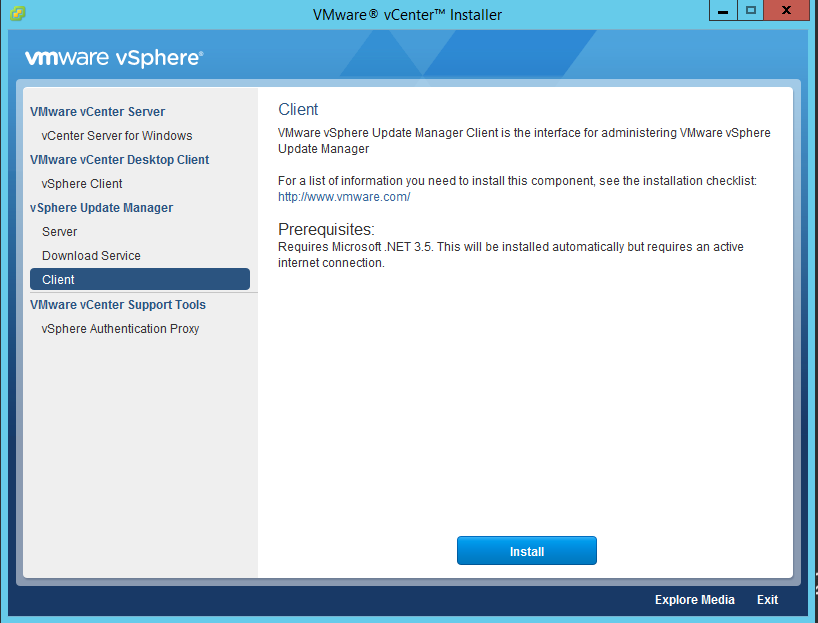Screen dimensions: 818x623
Task: Click the VMware vCenter Server heading
Action: [x=98, y=112]
